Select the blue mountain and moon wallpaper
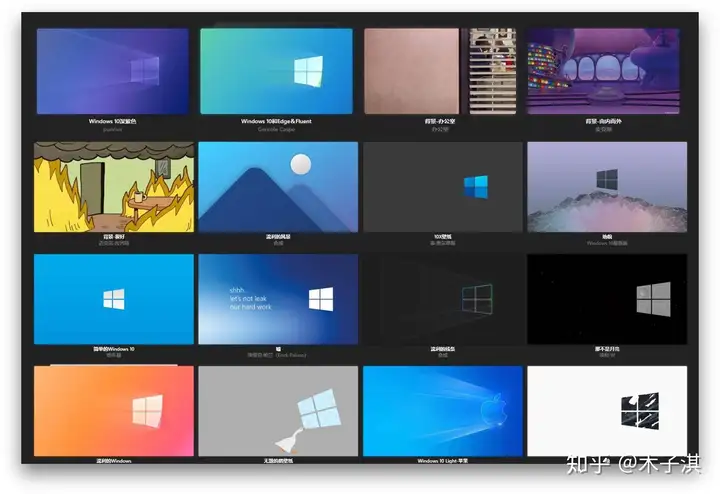Image resolution: width=720 pixels, height=494 pixels. click(278, 187)
